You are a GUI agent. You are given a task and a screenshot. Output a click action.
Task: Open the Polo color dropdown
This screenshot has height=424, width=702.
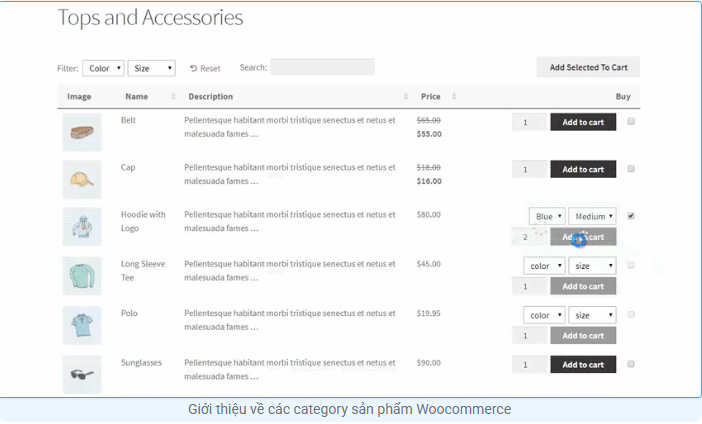pos(544,315)
